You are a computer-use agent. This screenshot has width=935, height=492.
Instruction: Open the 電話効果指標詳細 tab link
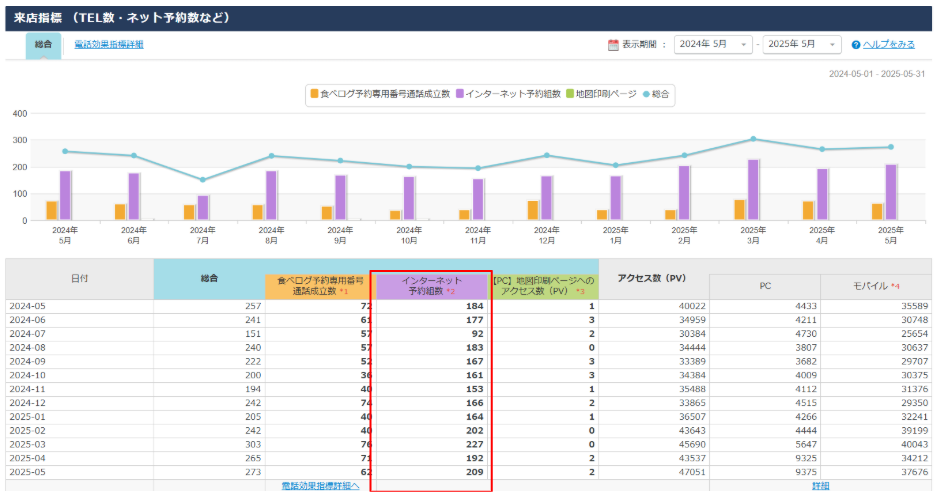(109, 45)
